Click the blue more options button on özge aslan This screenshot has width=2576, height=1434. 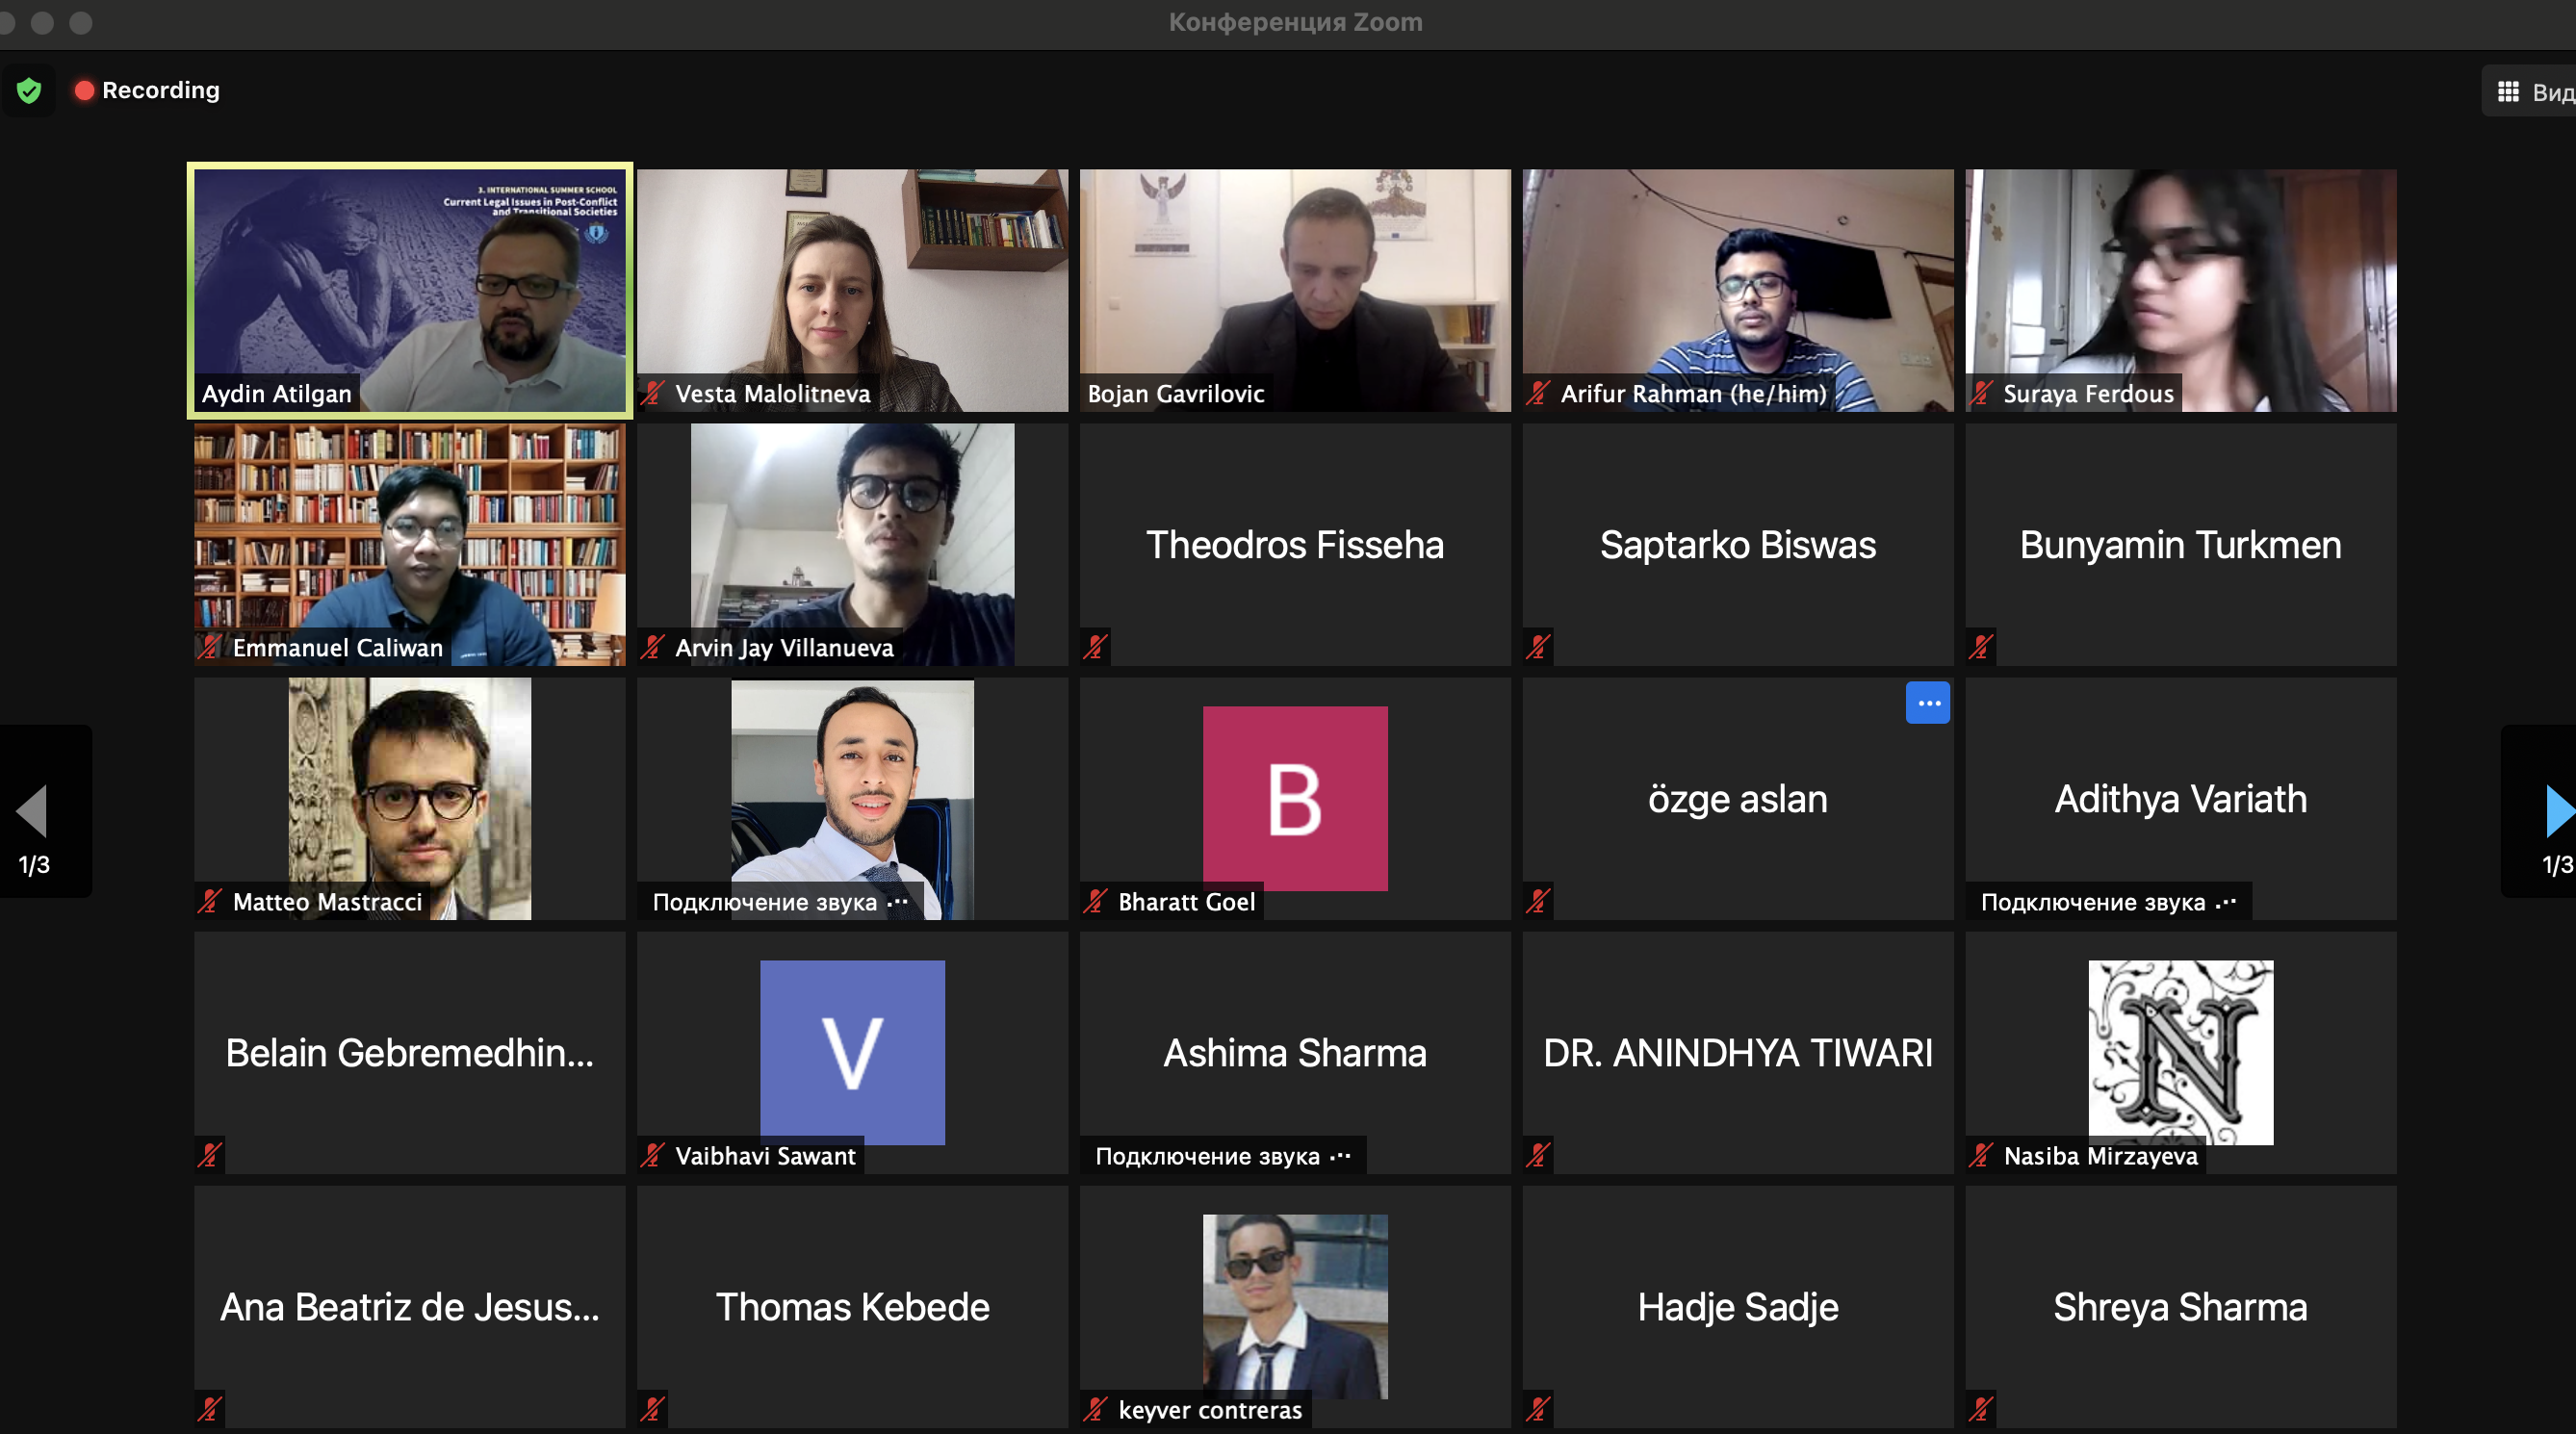[x=1927, y=703]
